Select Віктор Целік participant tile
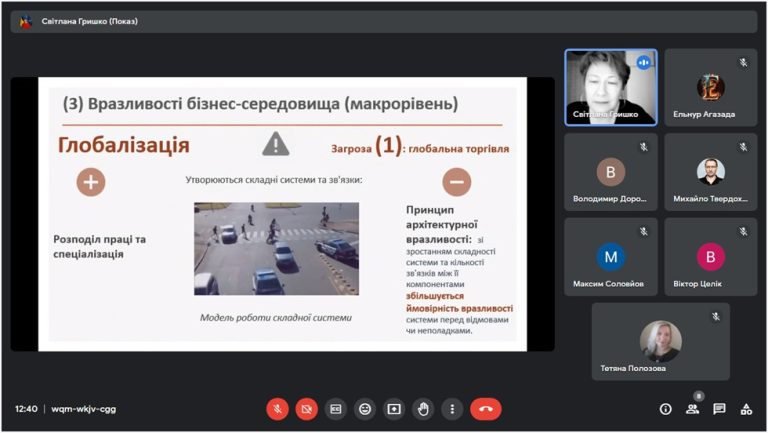The height and width of the screenshot is (433, 768). pos(711,257)
